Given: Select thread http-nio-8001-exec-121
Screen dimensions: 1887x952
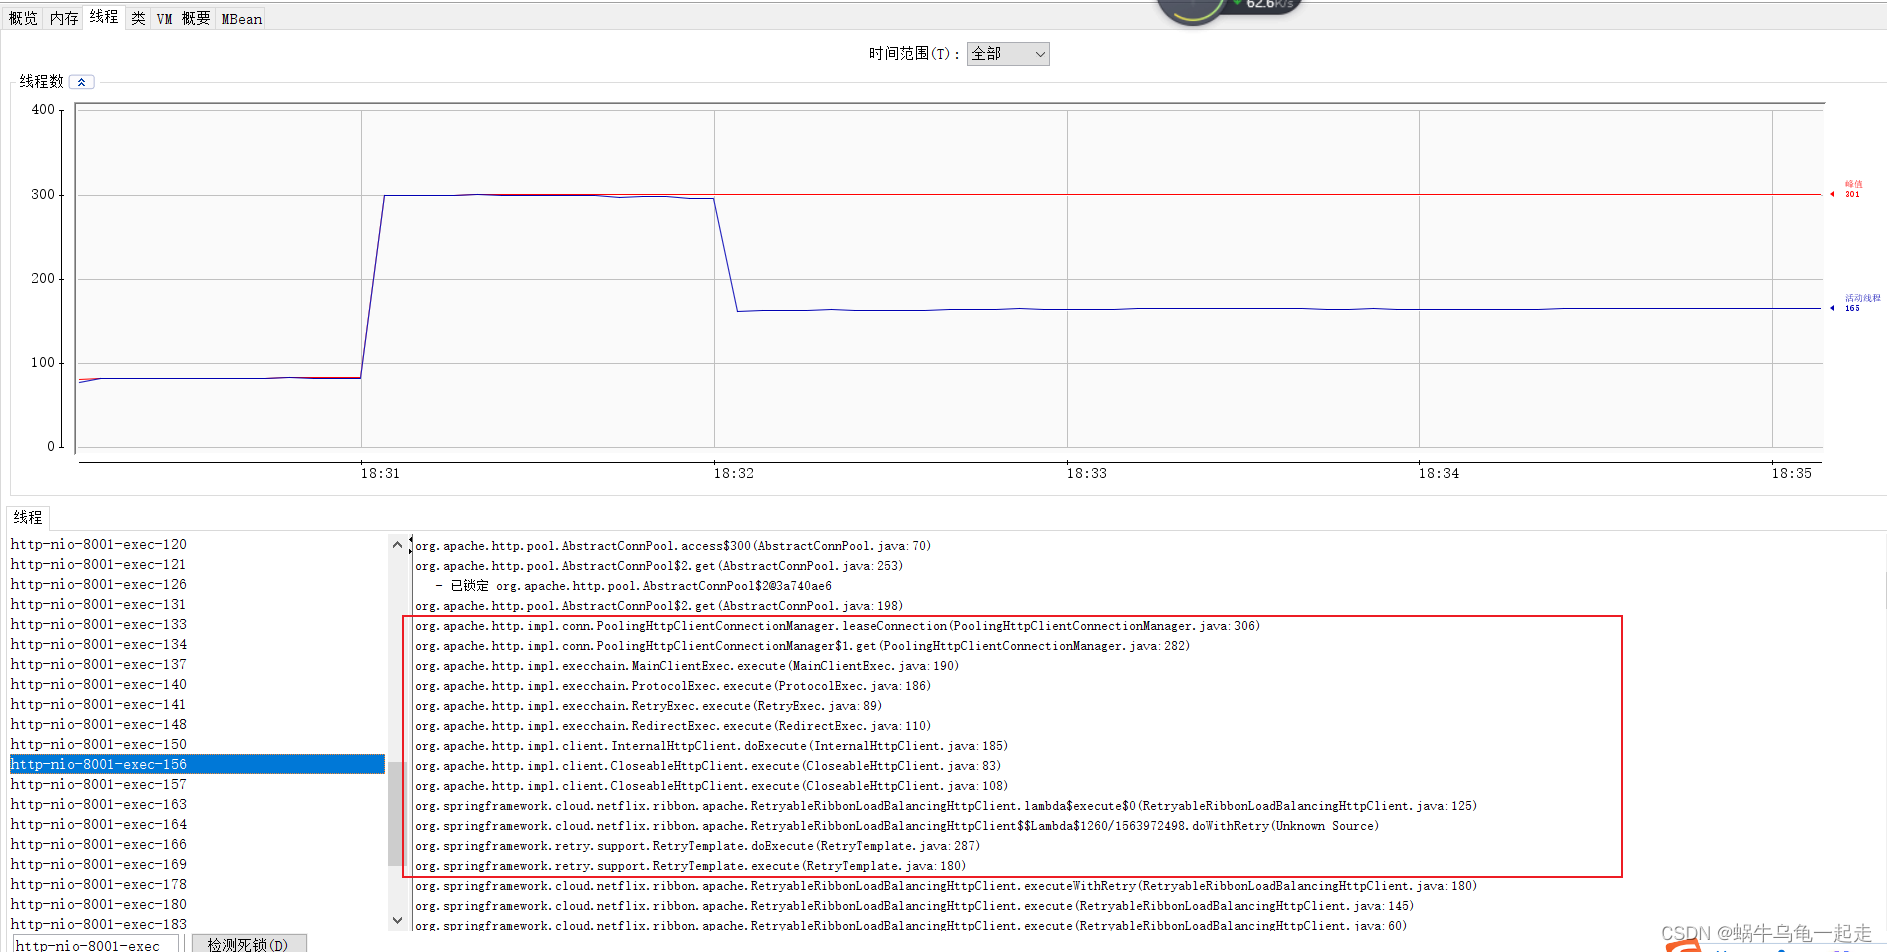Looking at the screenshot, I should point(197,564).
